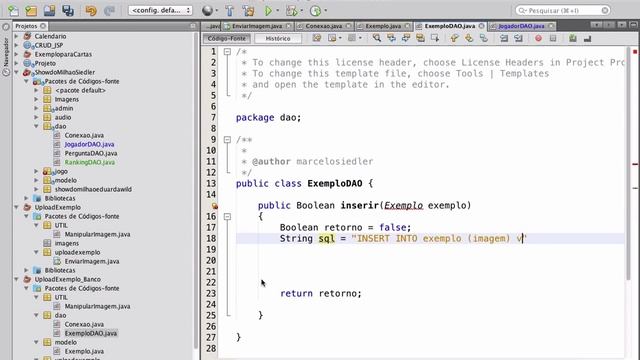640x360 pixels.
Task: Collapse the ShowdoMilhaoSiedler project node
Action: click(x=17, y=72)
